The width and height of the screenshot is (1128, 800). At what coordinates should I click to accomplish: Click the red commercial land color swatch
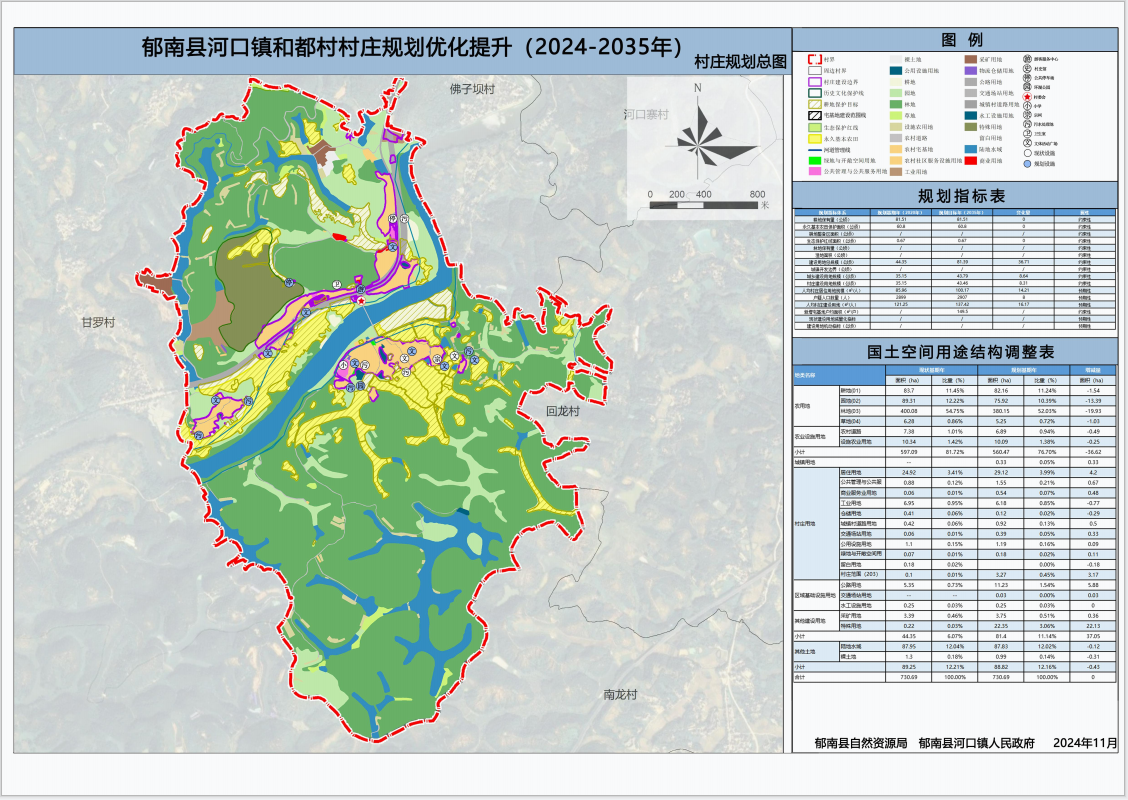[971, 160]
